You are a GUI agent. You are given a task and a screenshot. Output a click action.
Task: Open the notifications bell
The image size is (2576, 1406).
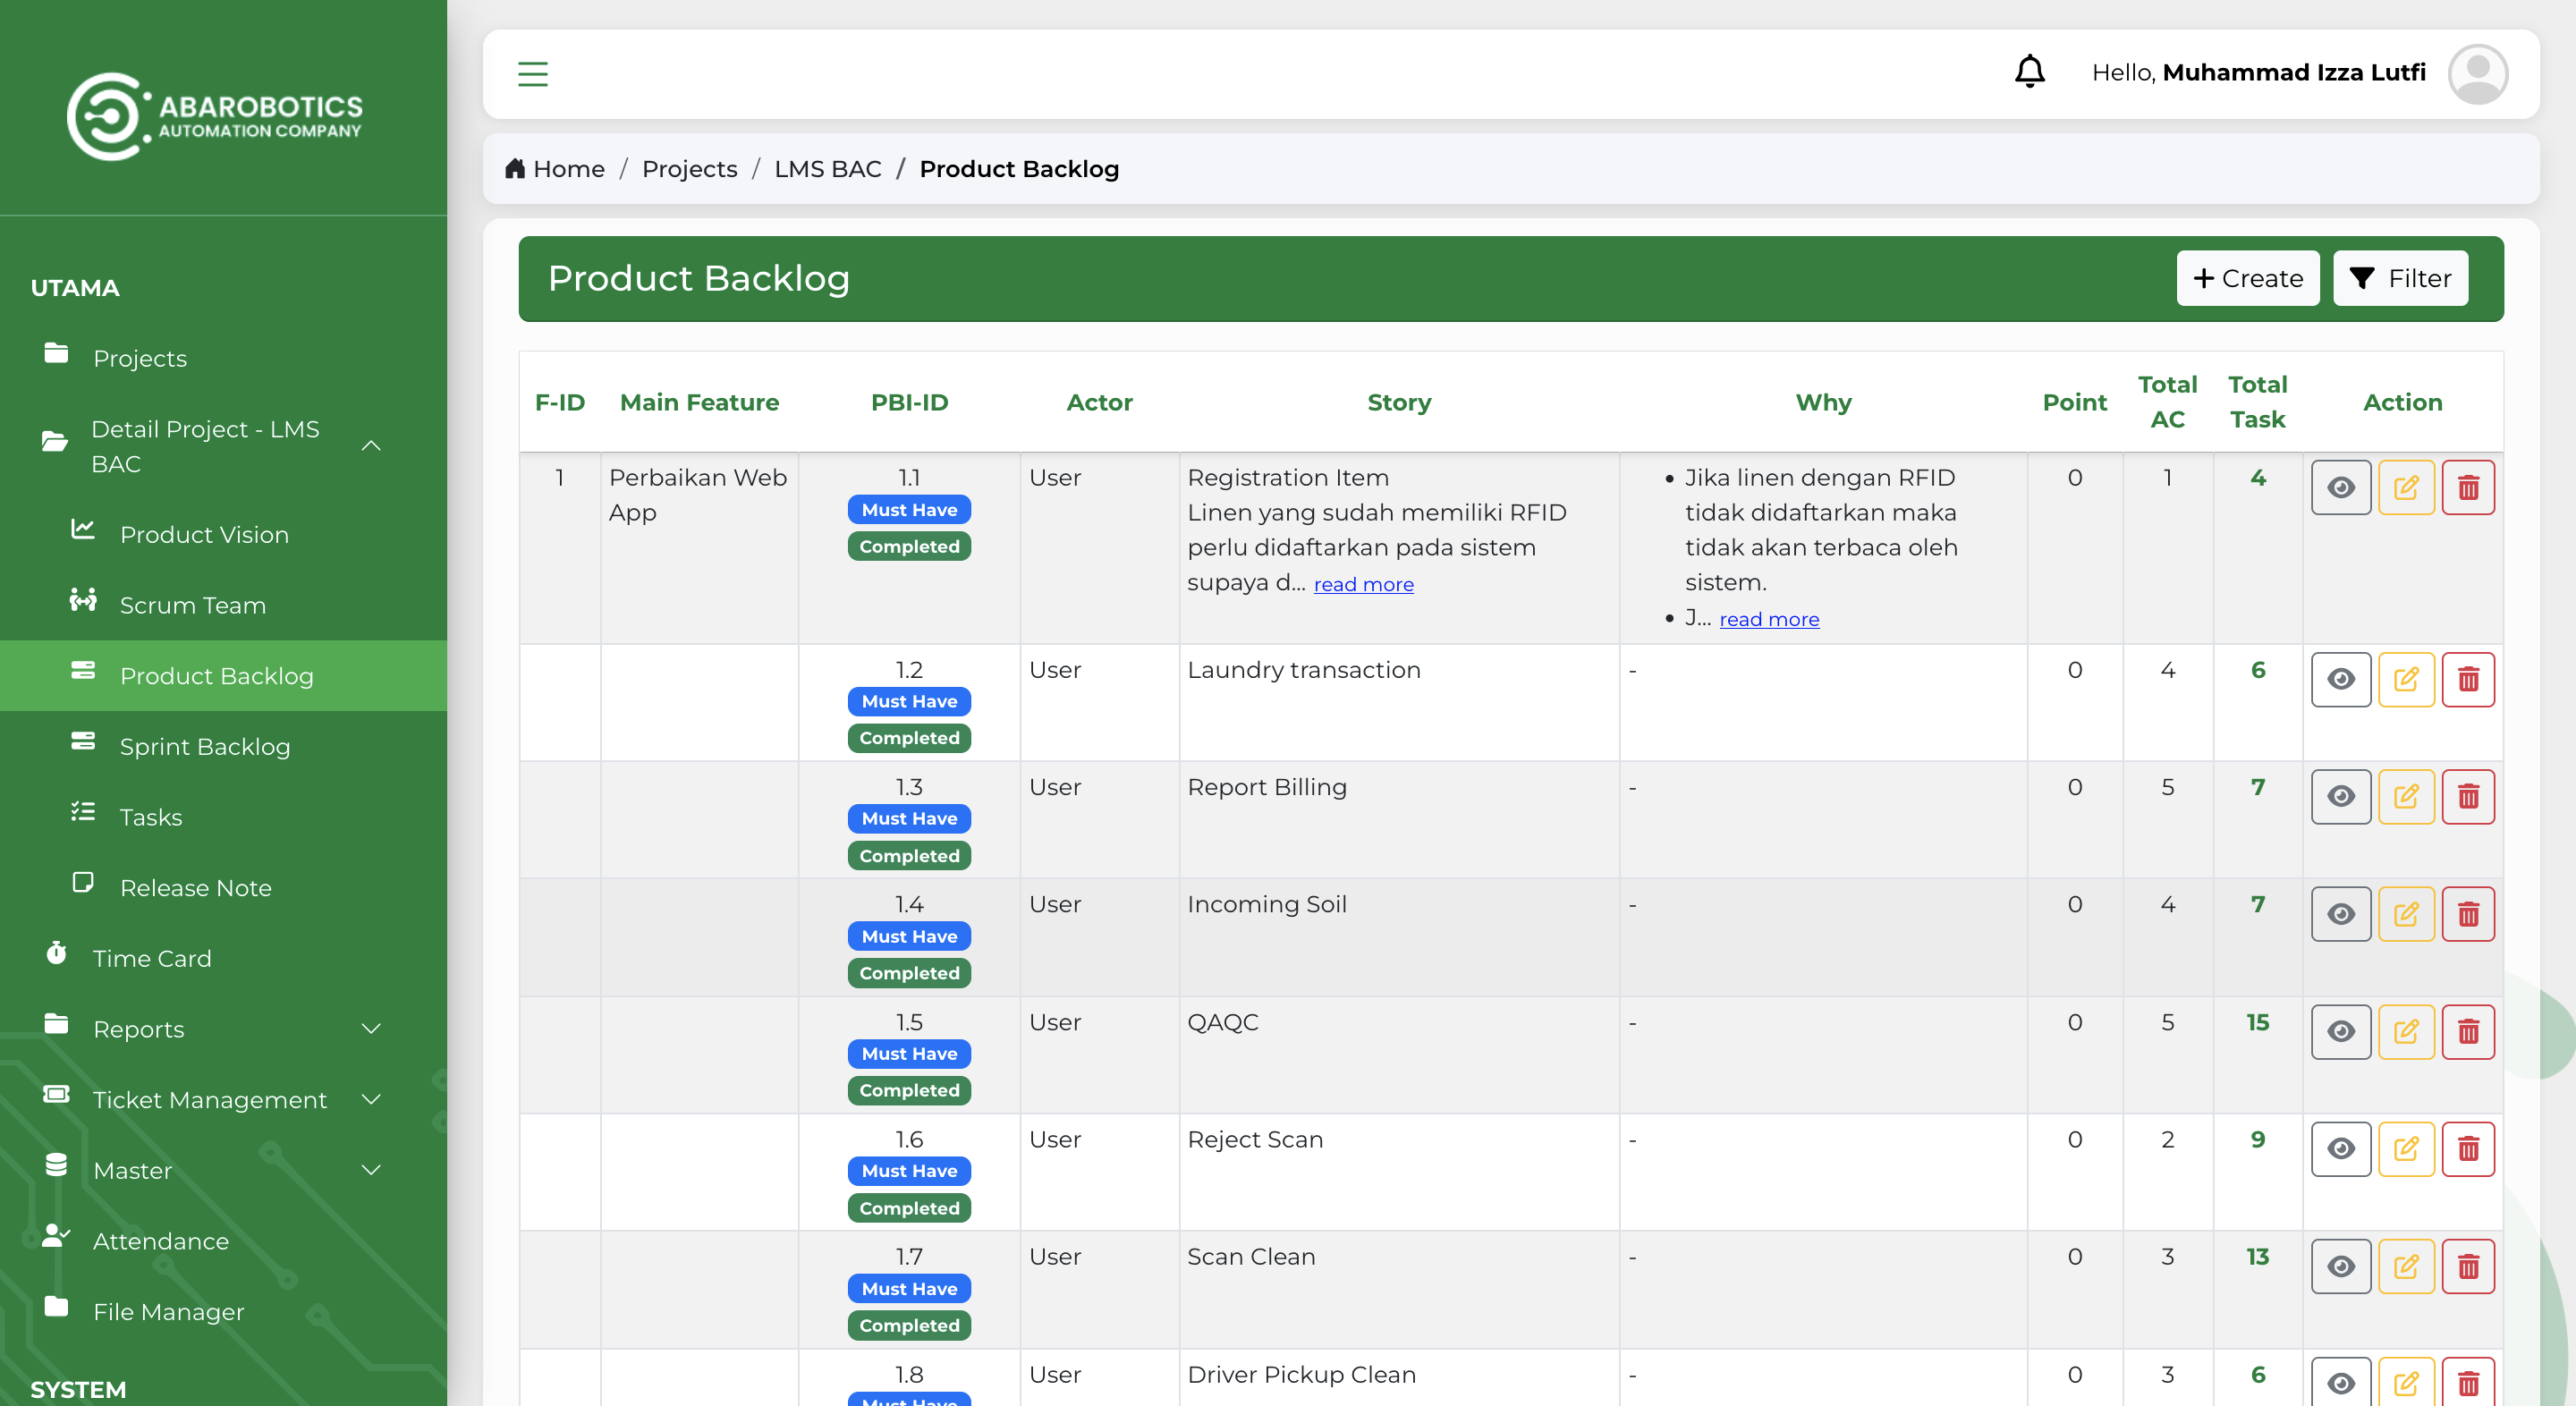(x=2029, y=72)
